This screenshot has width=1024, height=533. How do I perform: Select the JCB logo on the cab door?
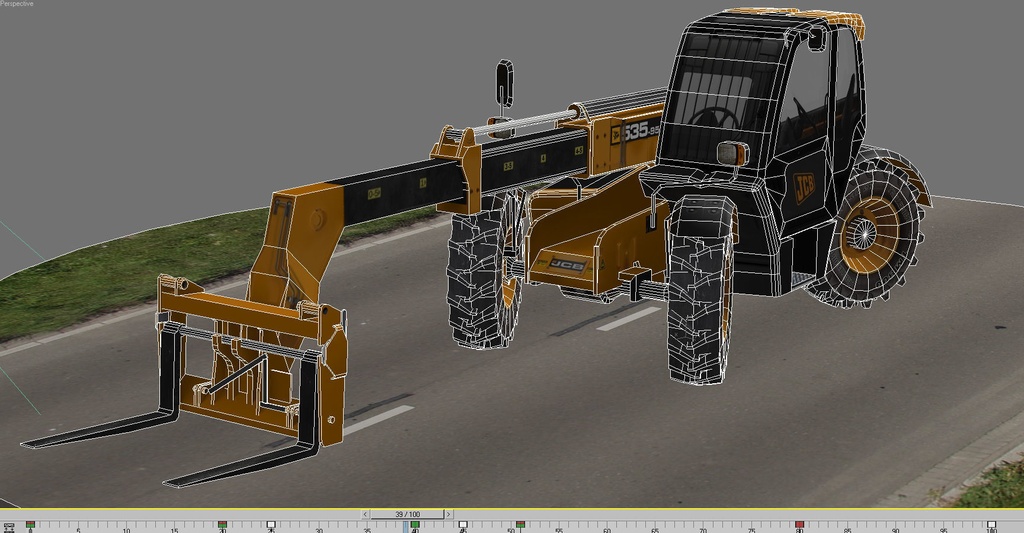click(x=804, y=187)
